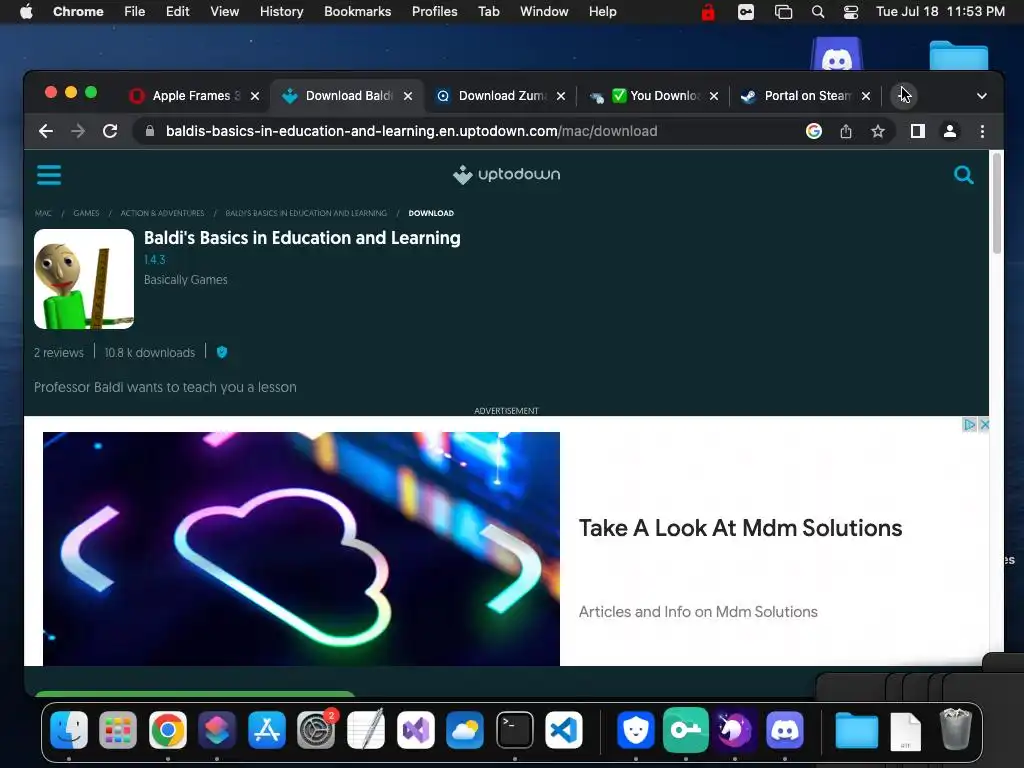Go back to the previous page

click(x=46, y=131)
